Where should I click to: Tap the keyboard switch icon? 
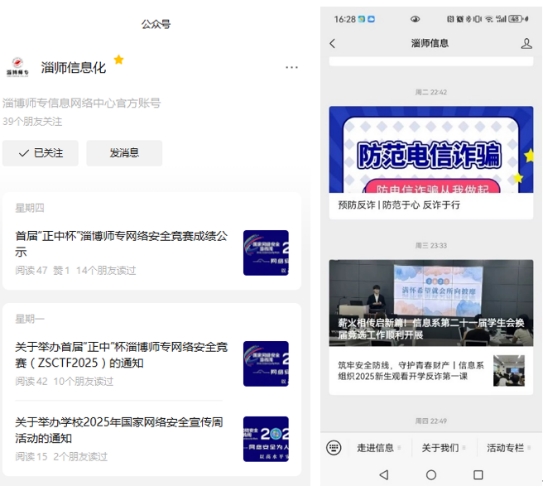[333, 448]
